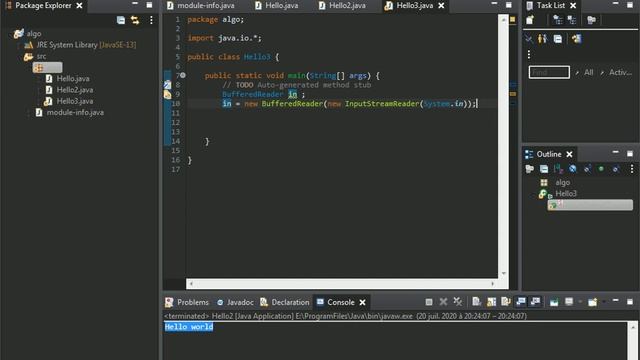Click the Activate task link

pyautogui.click(x=620, y=72)
